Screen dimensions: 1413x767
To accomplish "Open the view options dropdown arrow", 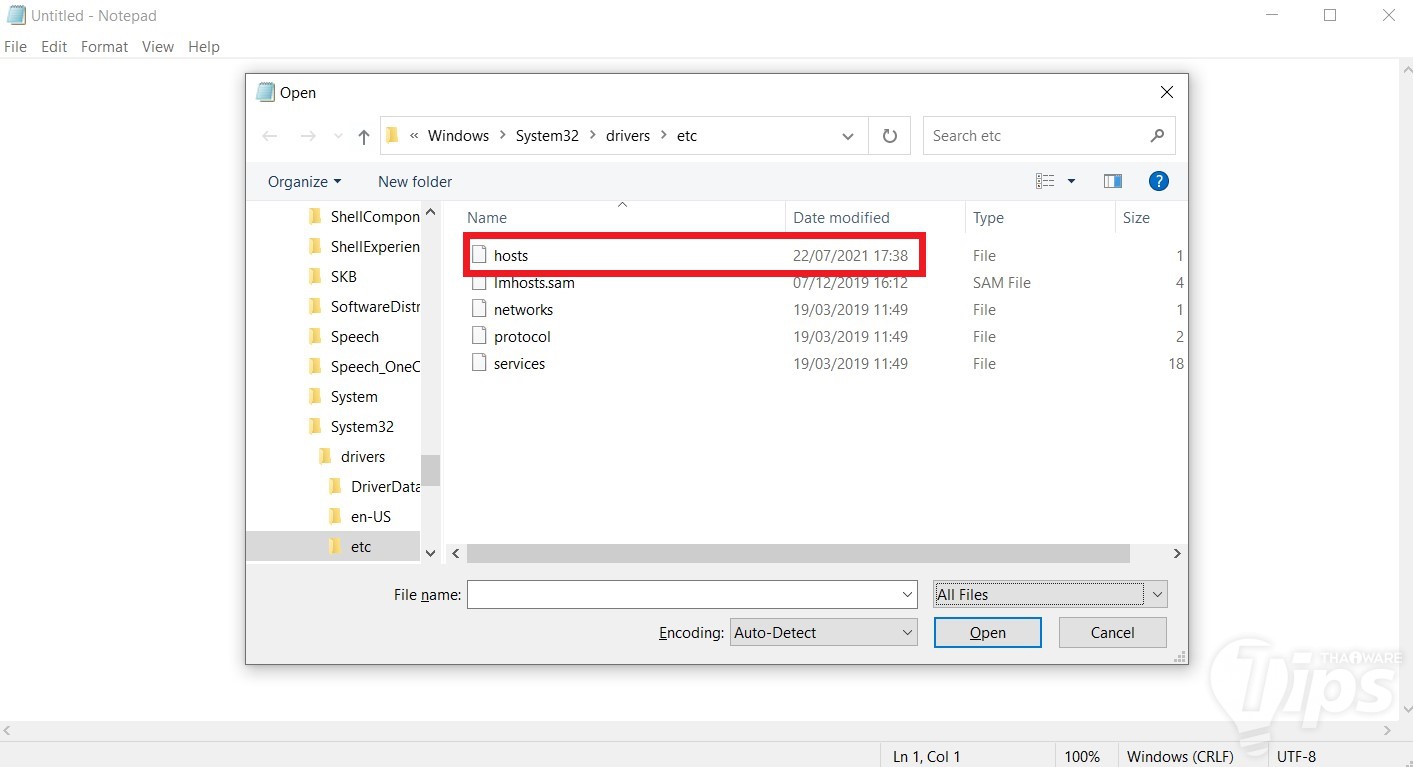I will pos(1071,181).
